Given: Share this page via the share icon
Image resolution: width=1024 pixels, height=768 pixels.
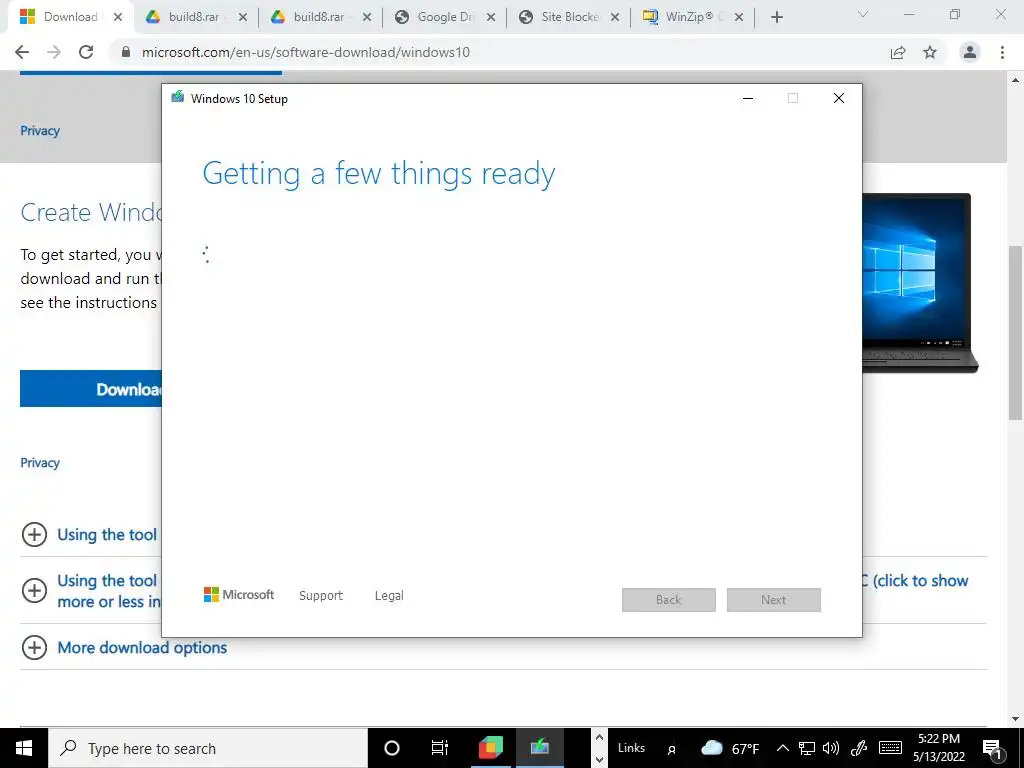Looking at the screenshot, I should point(898,52).
